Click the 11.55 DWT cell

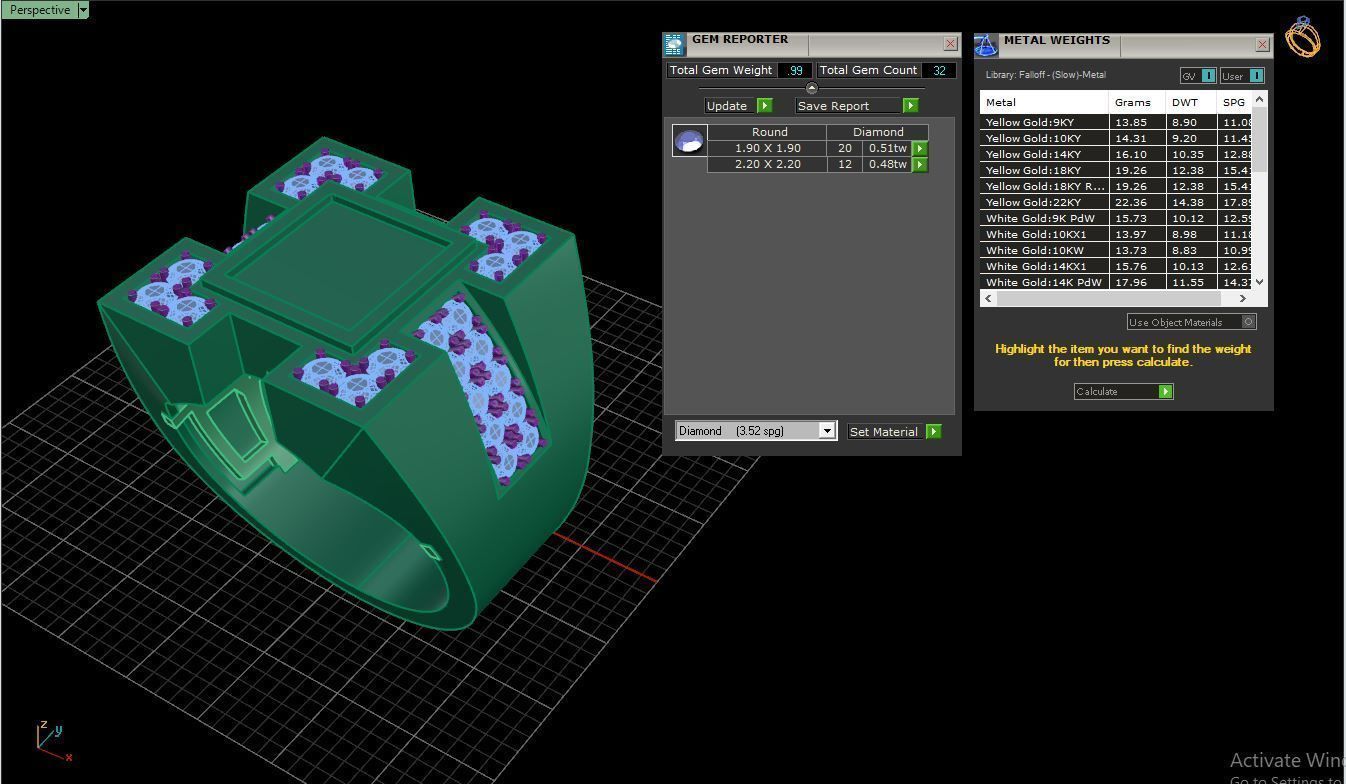pyautogui.click(x=1191, y=282)
